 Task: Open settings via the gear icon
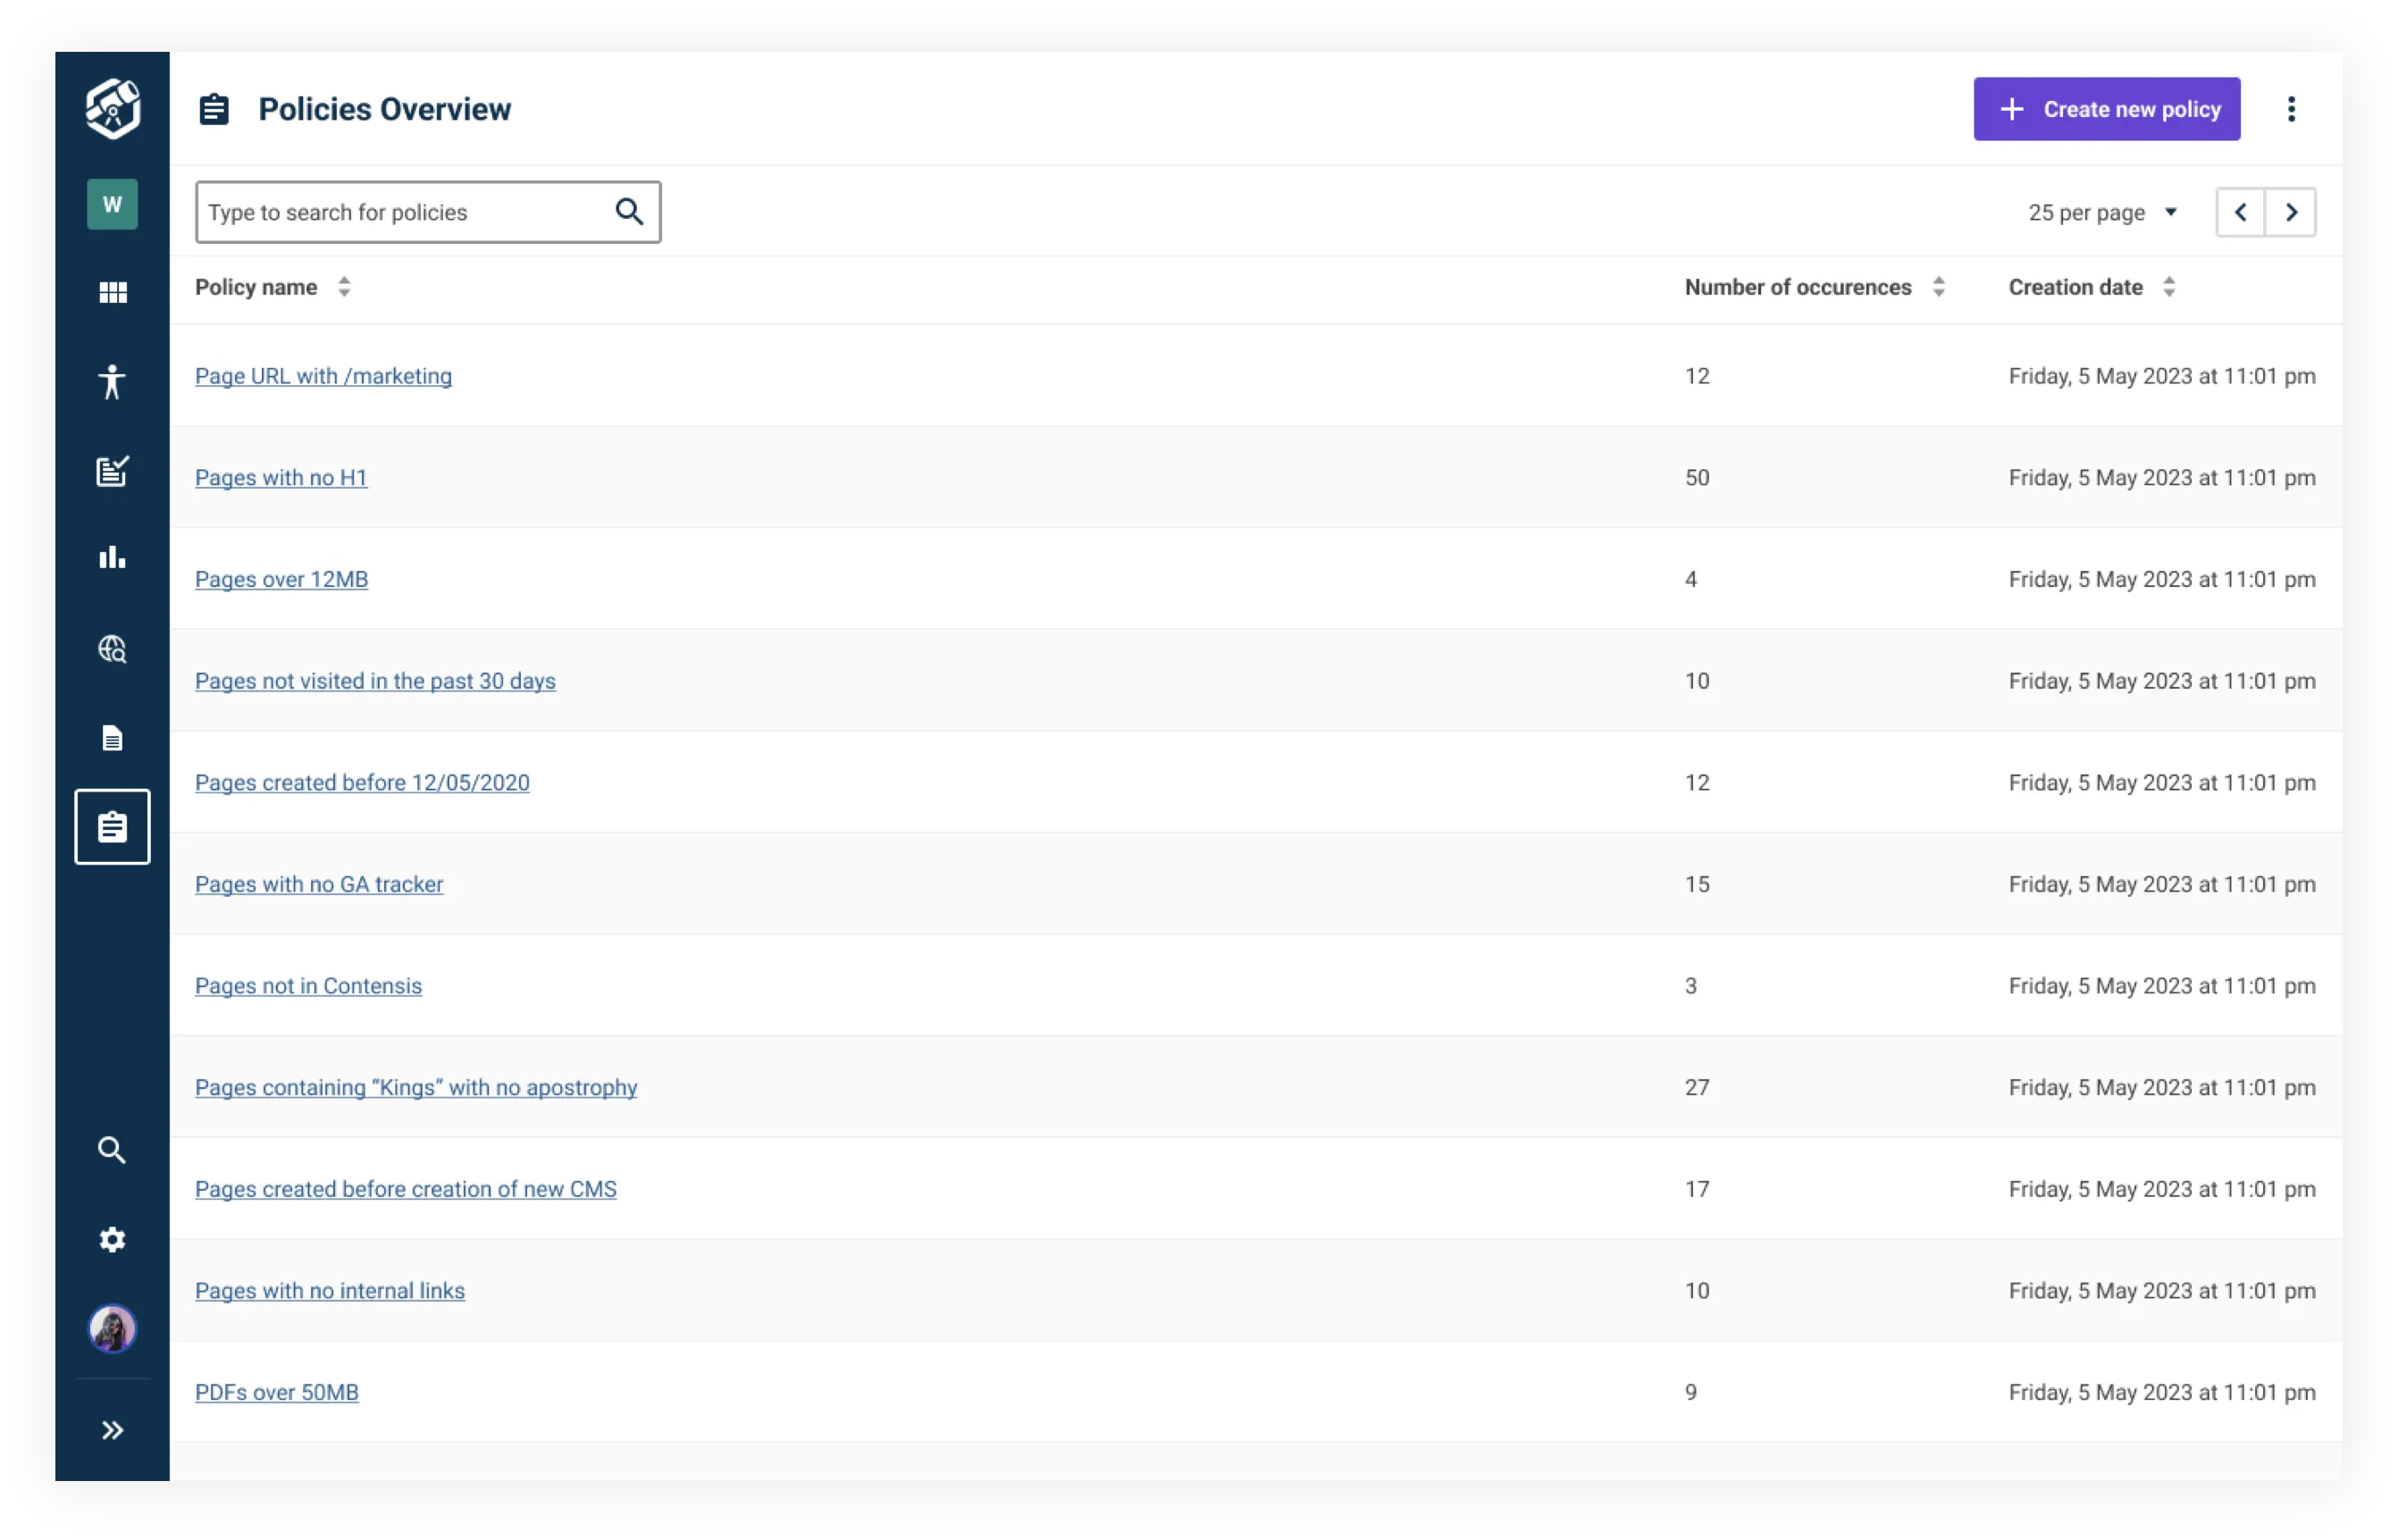[112, 1240]
